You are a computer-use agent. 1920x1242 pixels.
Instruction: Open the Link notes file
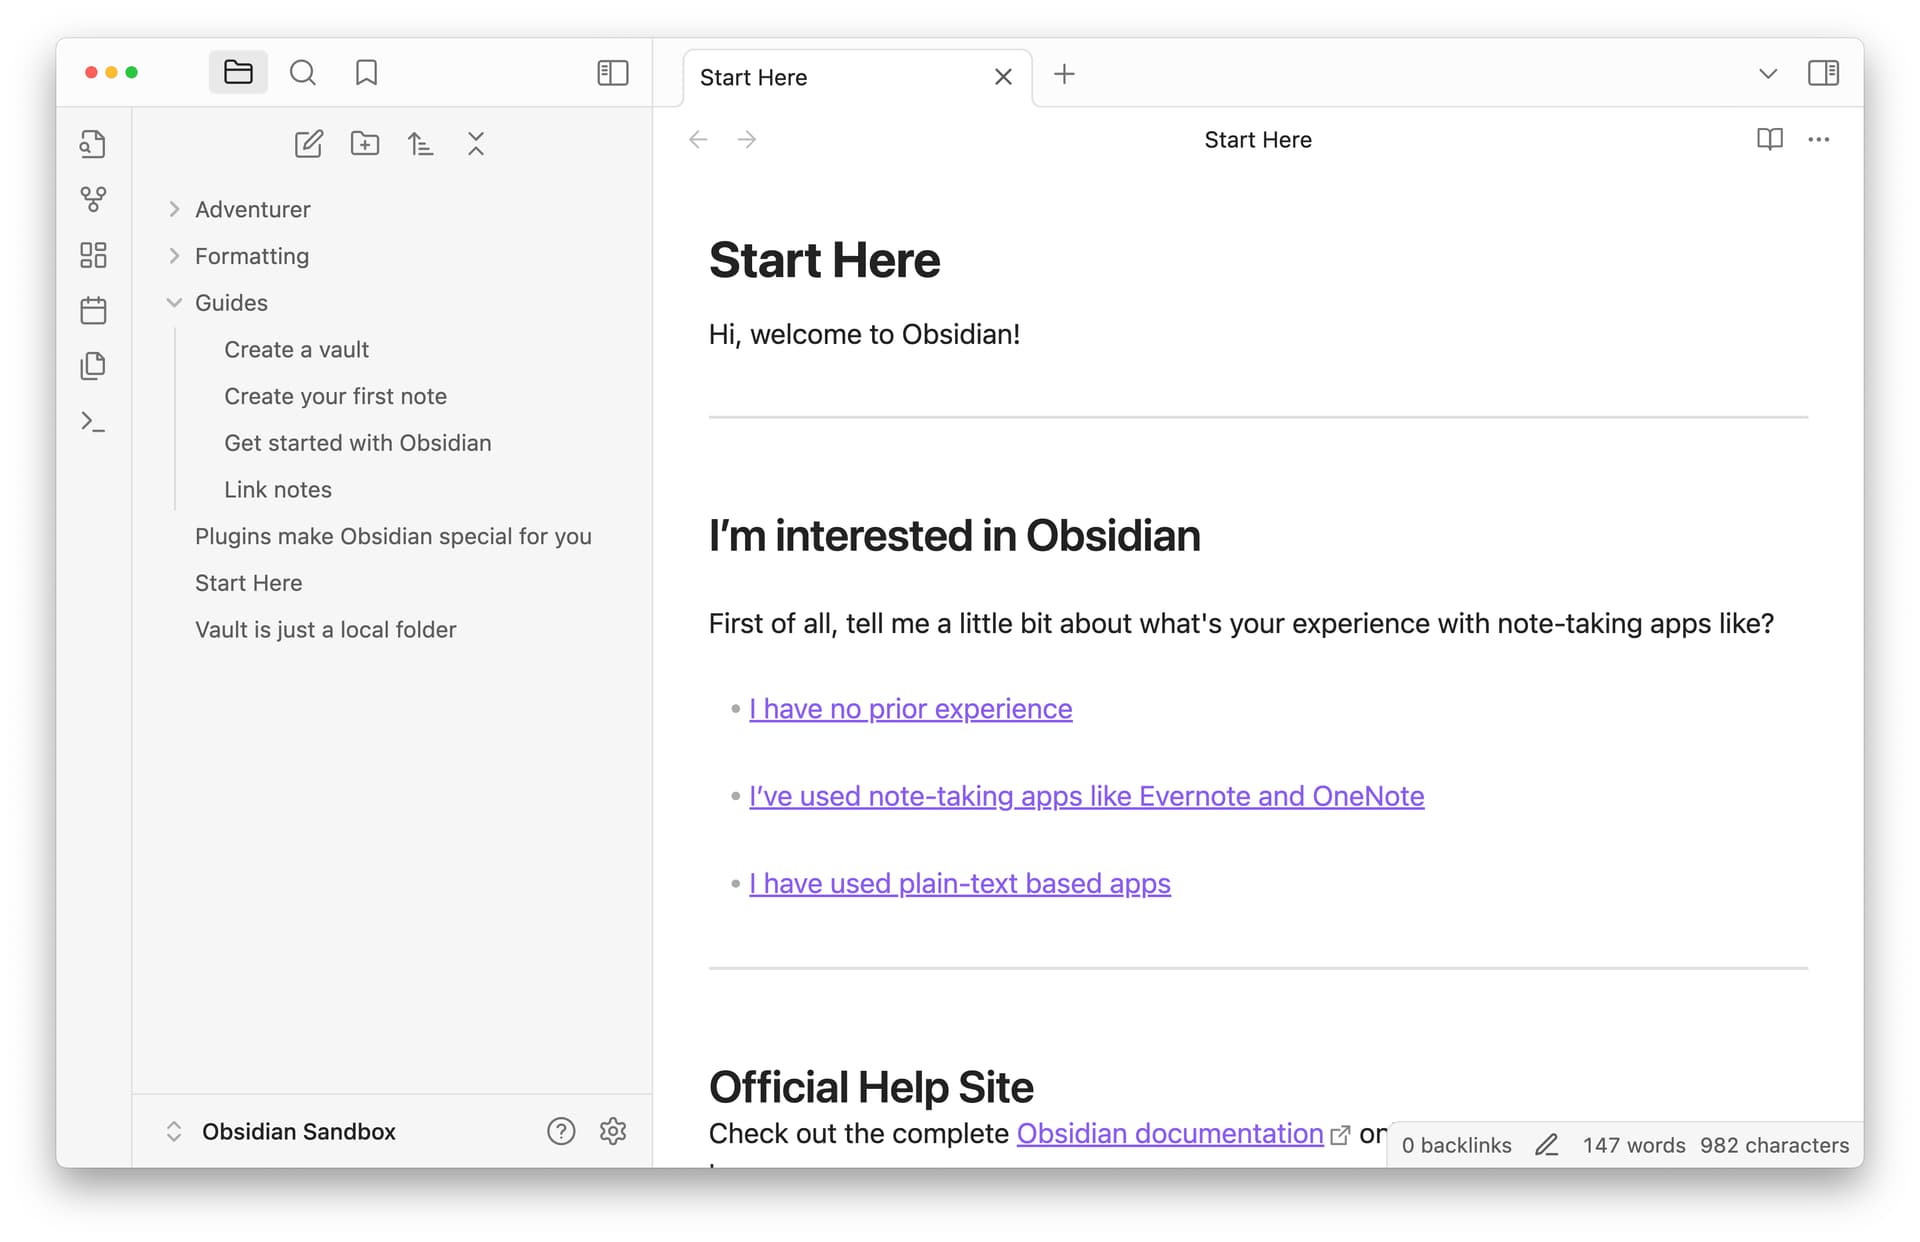point(277,490)
